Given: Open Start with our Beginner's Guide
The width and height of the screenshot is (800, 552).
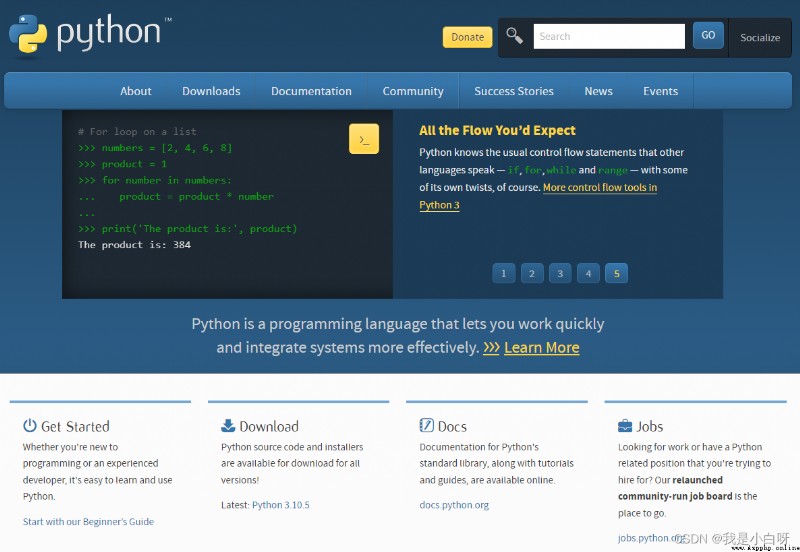Looking at the screenshot, I should pyautogui.click(x=88, y=521).
